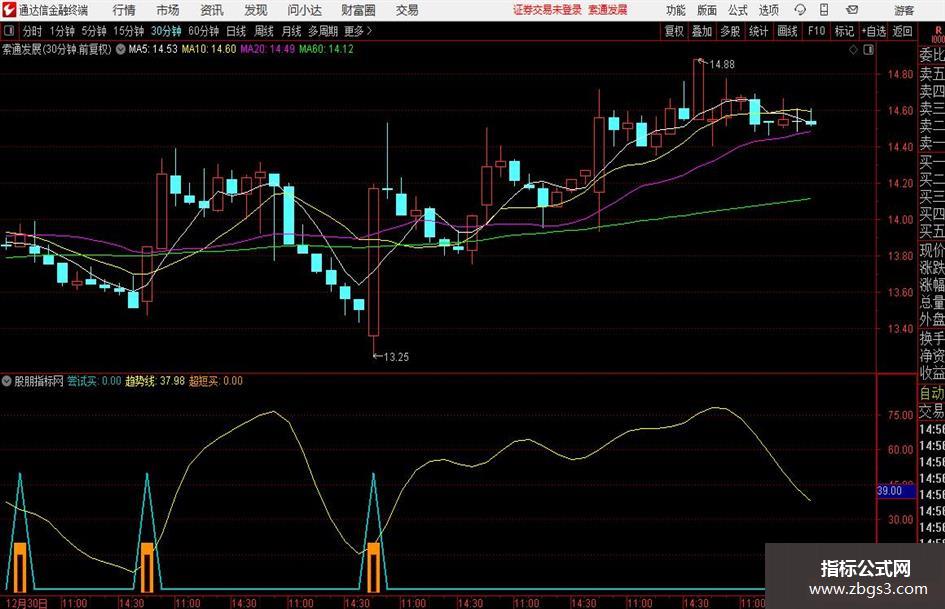
Task: Click the MA5: 14.53 label
Action: 153,49
